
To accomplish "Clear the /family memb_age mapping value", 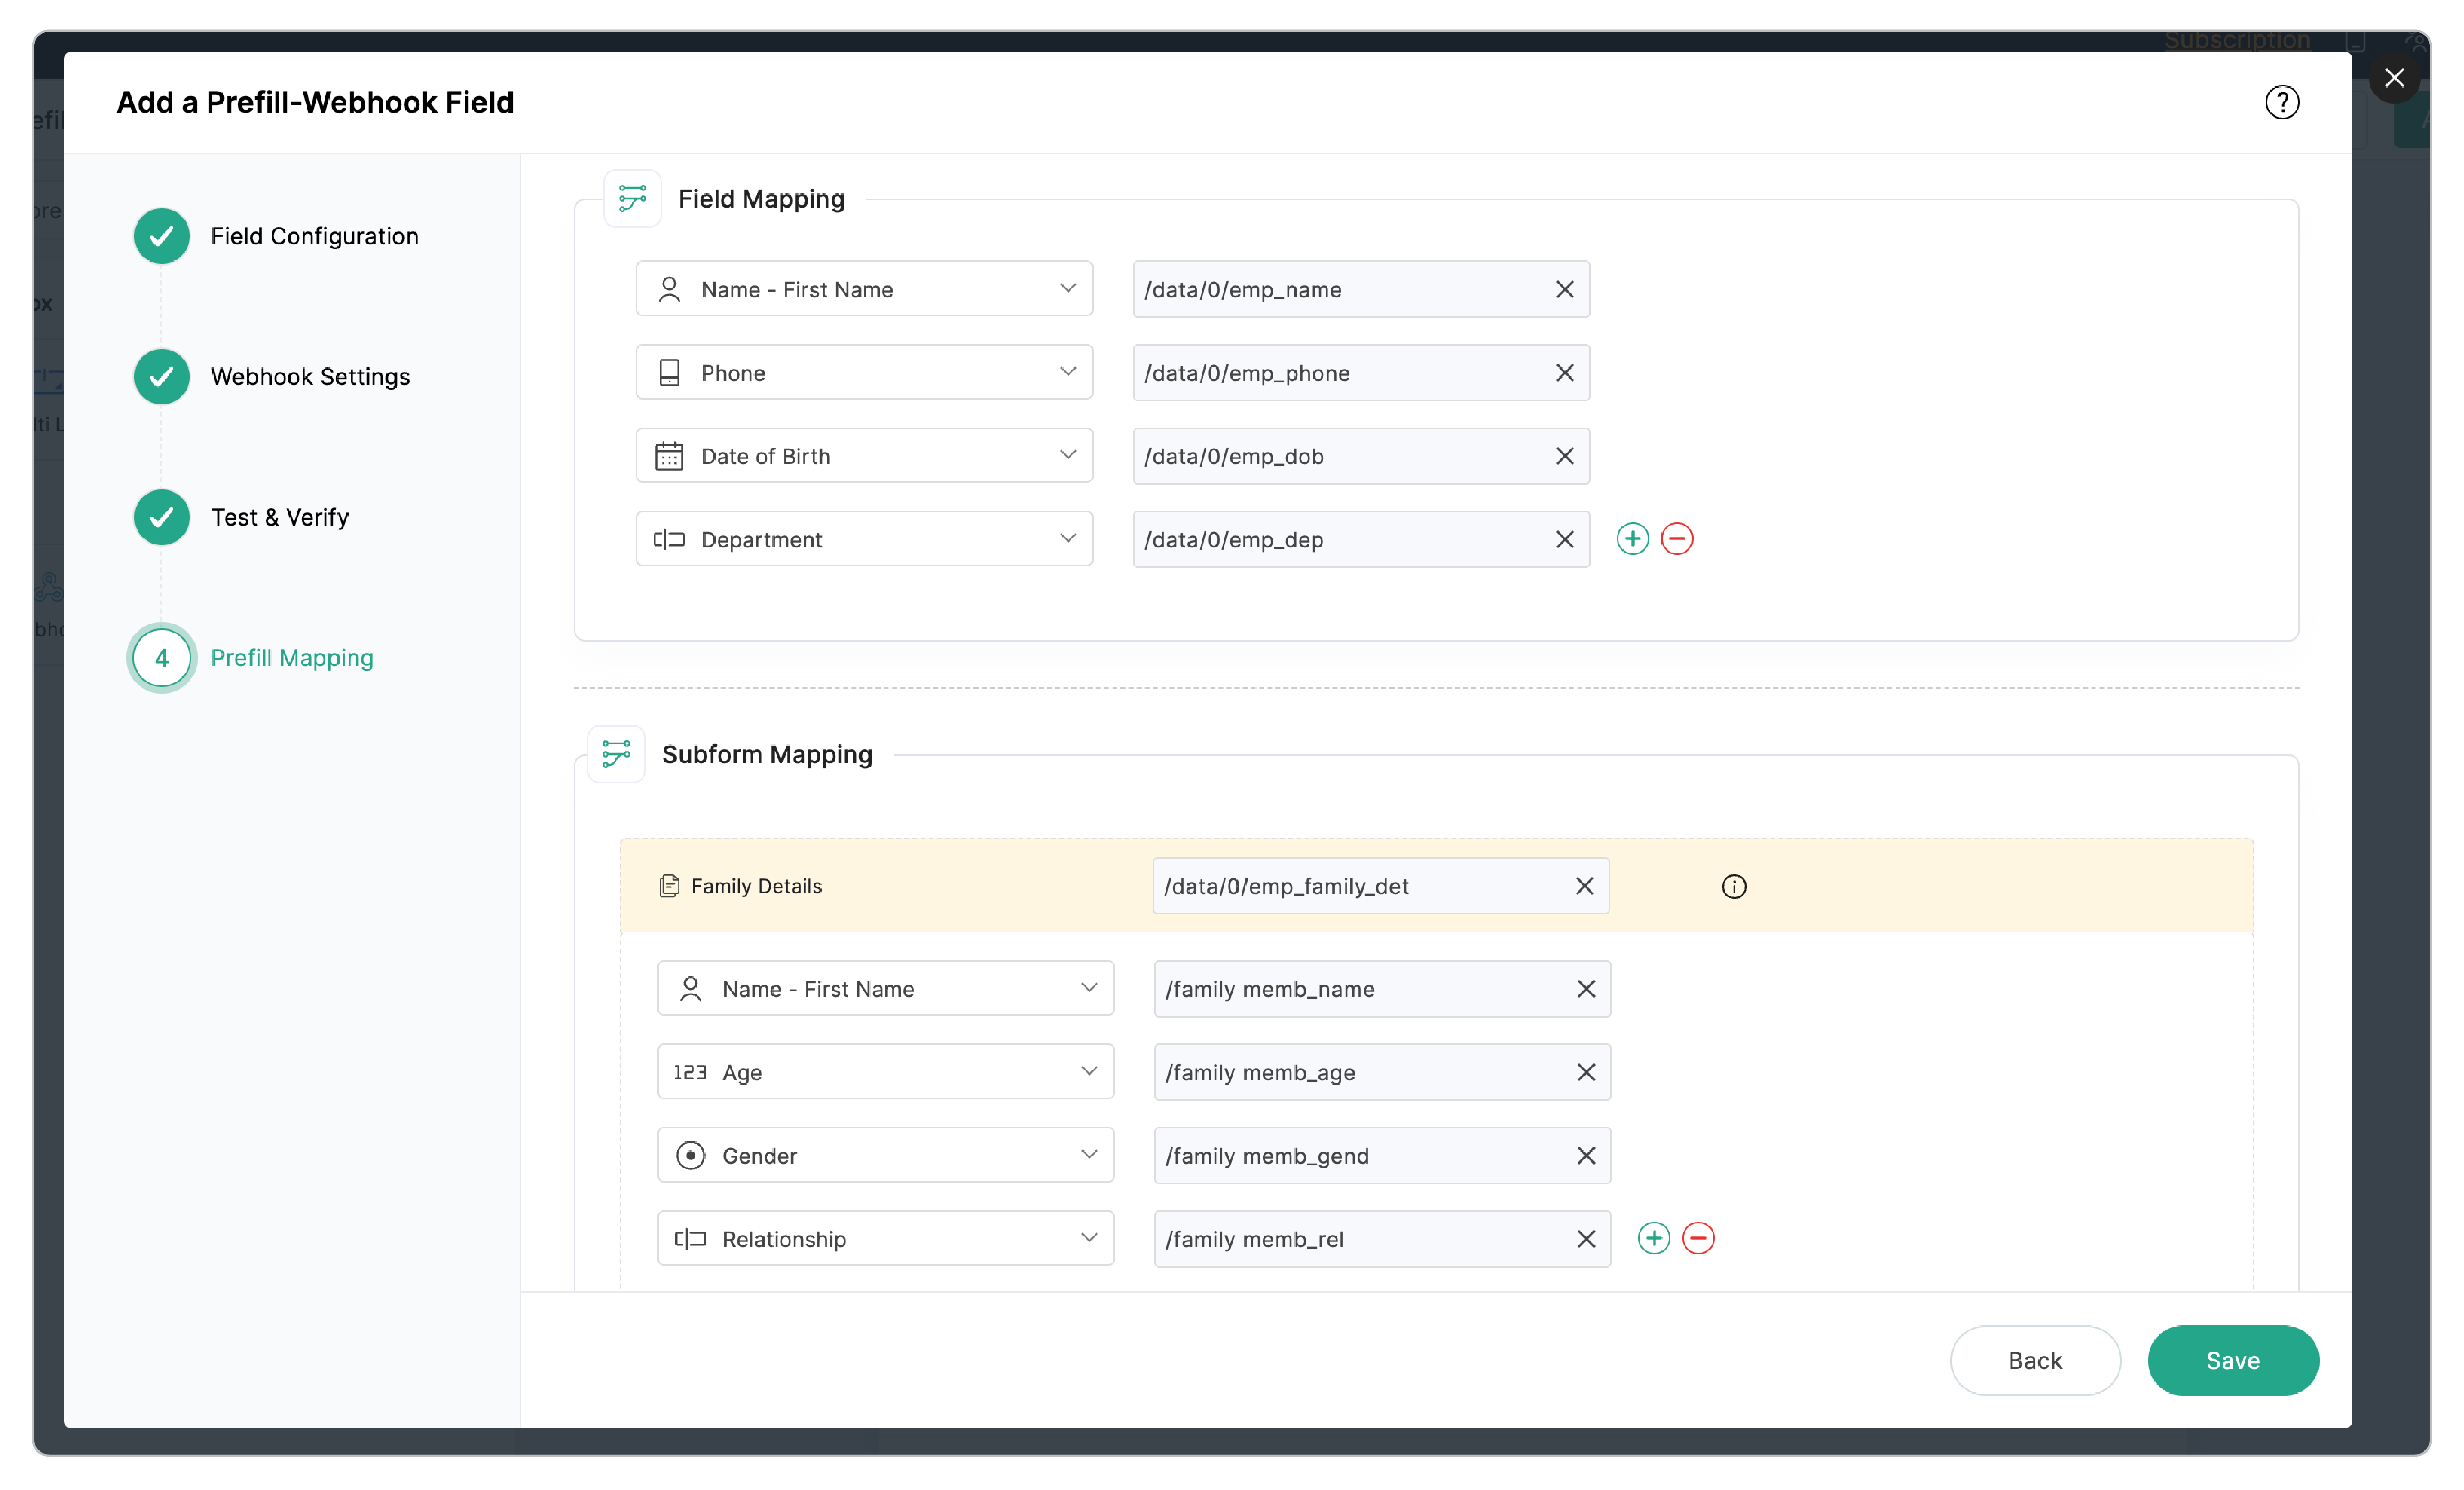I will click(1585, 1072).
